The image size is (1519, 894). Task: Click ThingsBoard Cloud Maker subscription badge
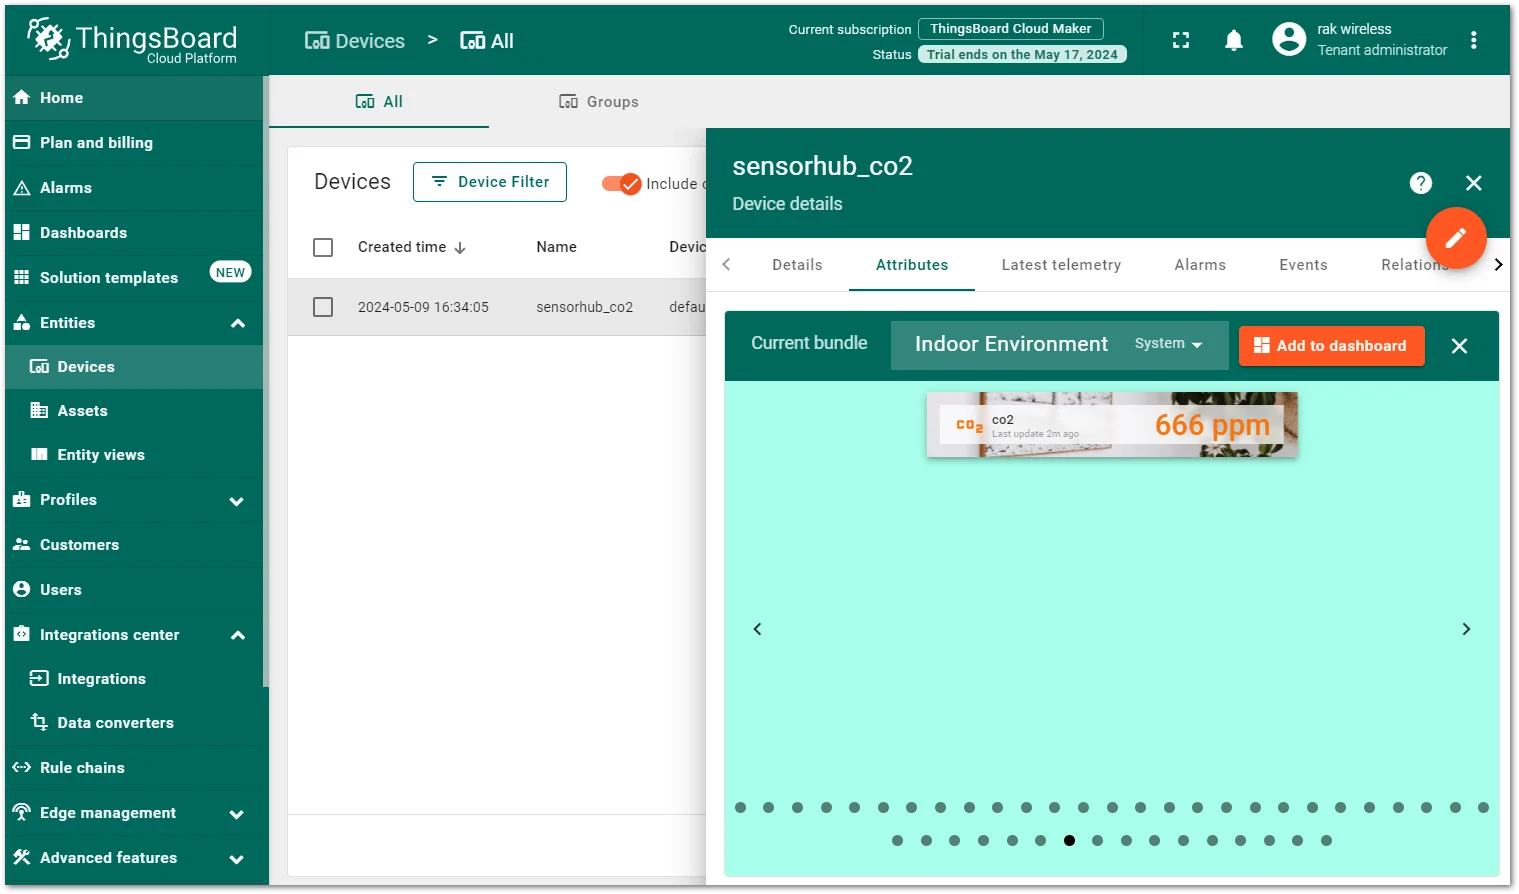pyautogui.click(x=1011, y=29)
